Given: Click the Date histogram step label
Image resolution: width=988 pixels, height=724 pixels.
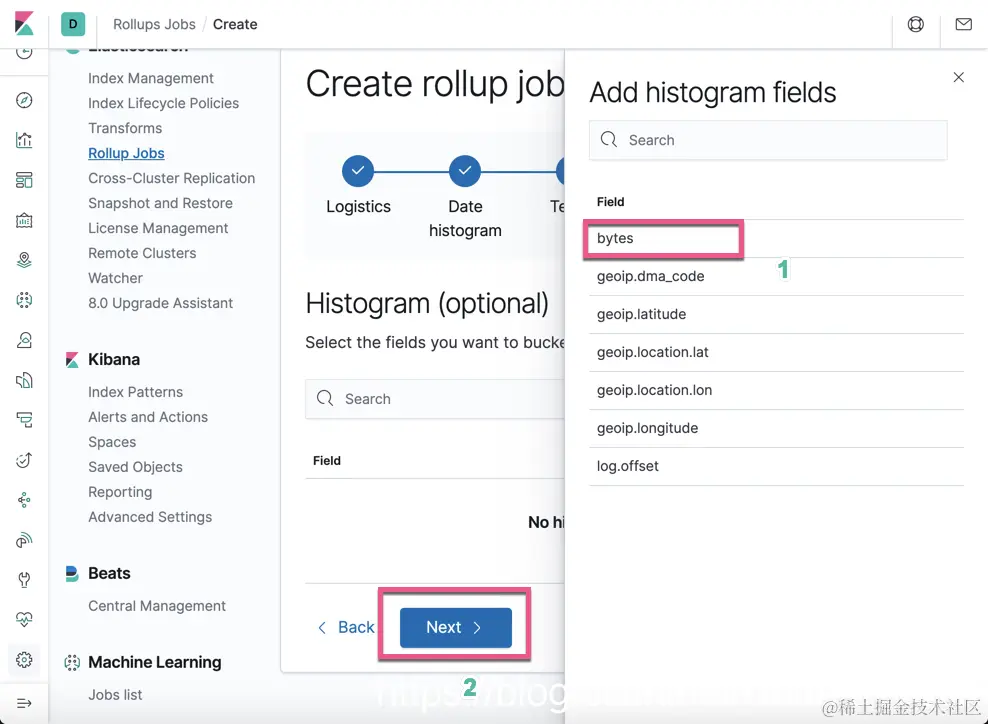Looking at the screenshot, I should (465, 219).
